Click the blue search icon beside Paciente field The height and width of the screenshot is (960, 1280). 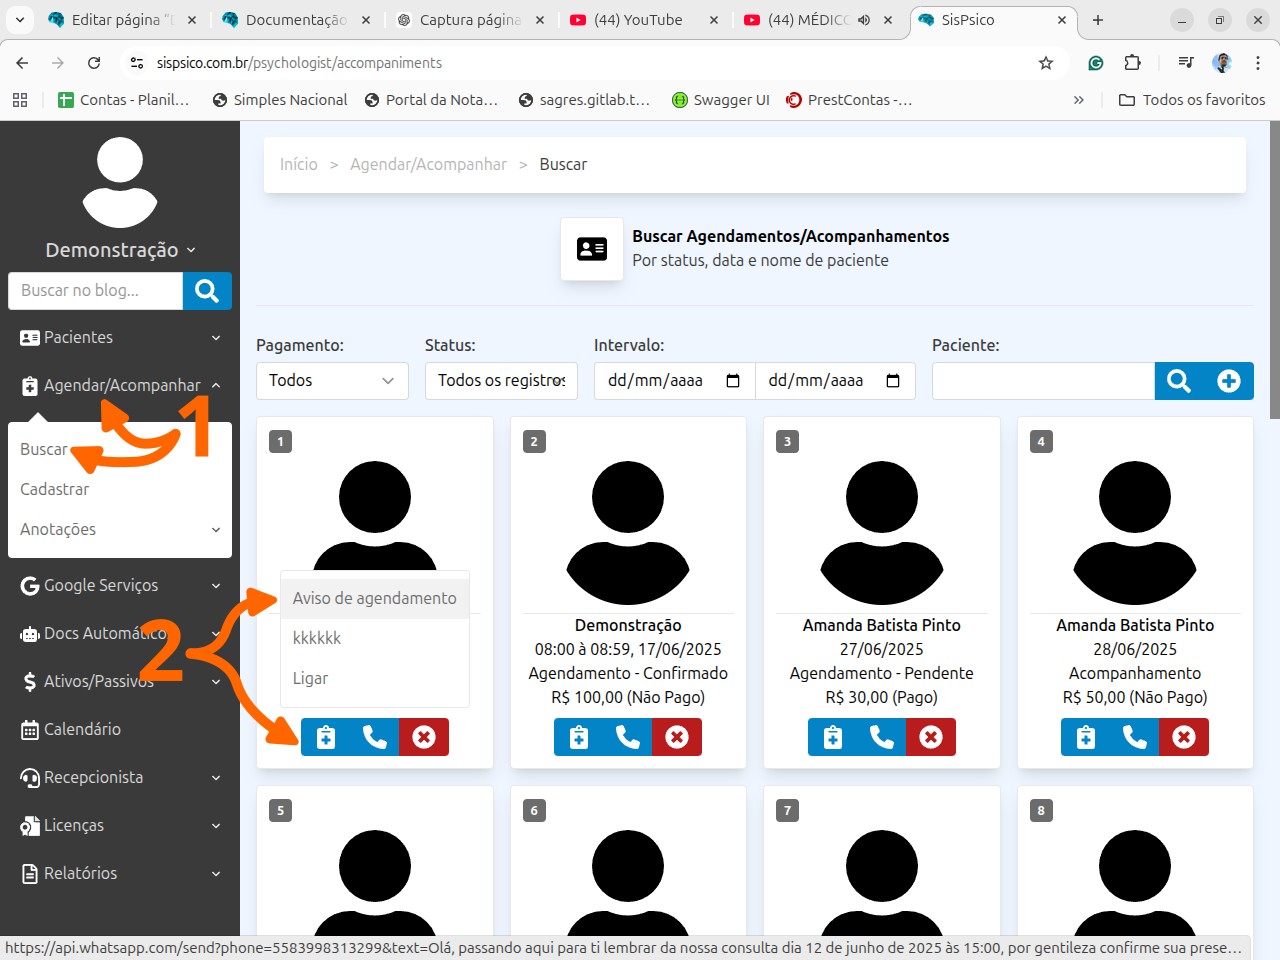tap(1179, 381)
